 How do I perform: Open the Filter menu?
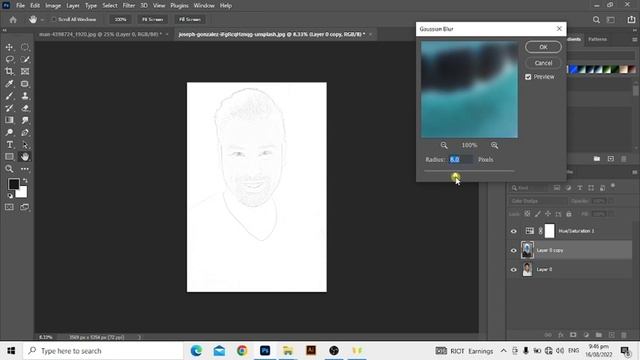pos(129,6)
